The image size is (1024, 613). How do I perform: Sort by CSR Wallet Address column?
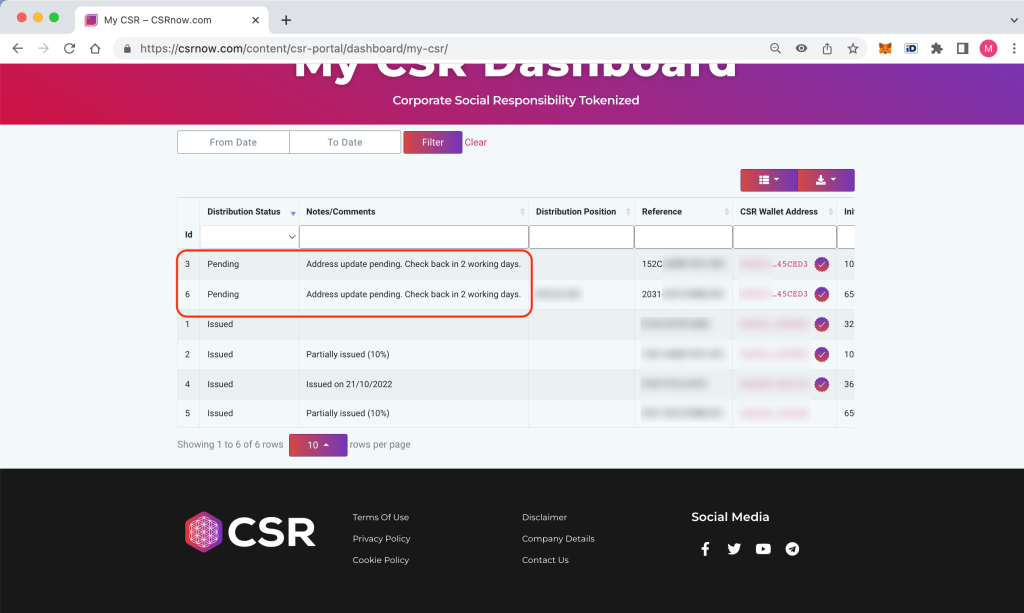click(784, 212)
